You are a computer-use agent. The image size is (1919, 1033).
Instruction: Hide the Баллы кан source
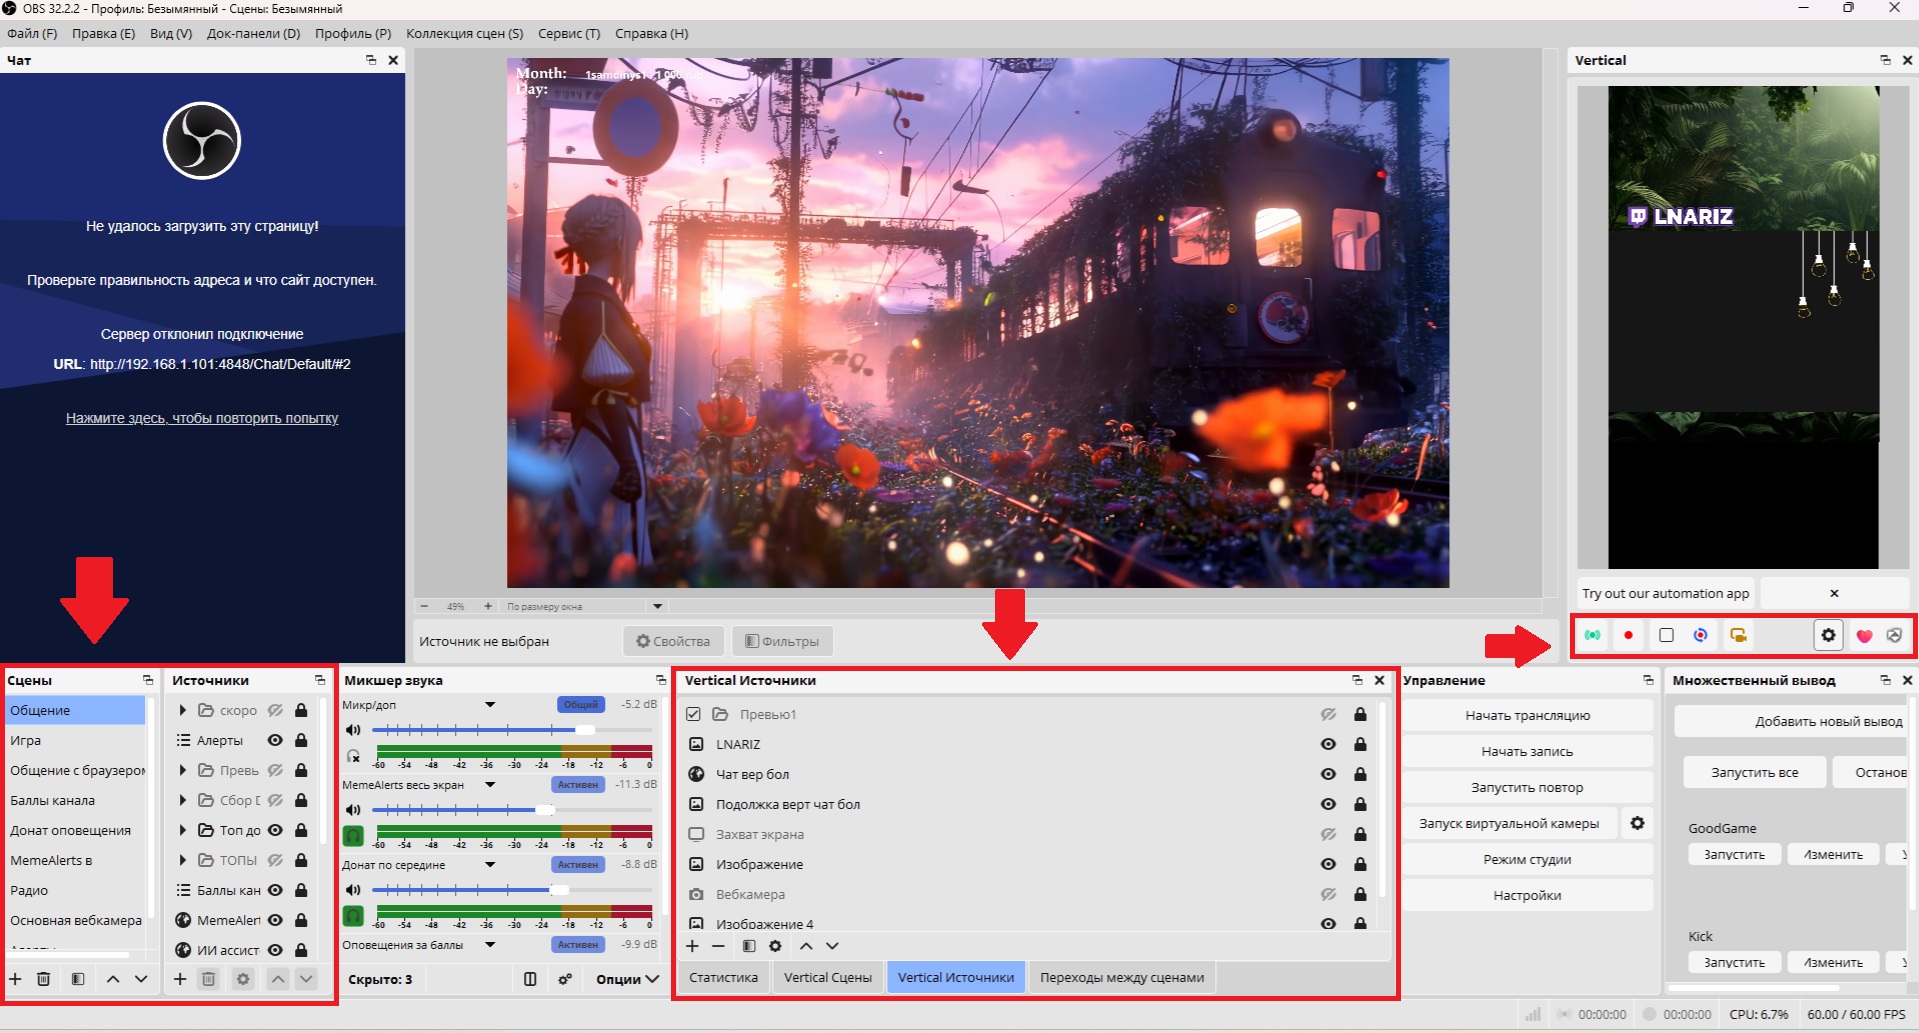click(275, 890)
